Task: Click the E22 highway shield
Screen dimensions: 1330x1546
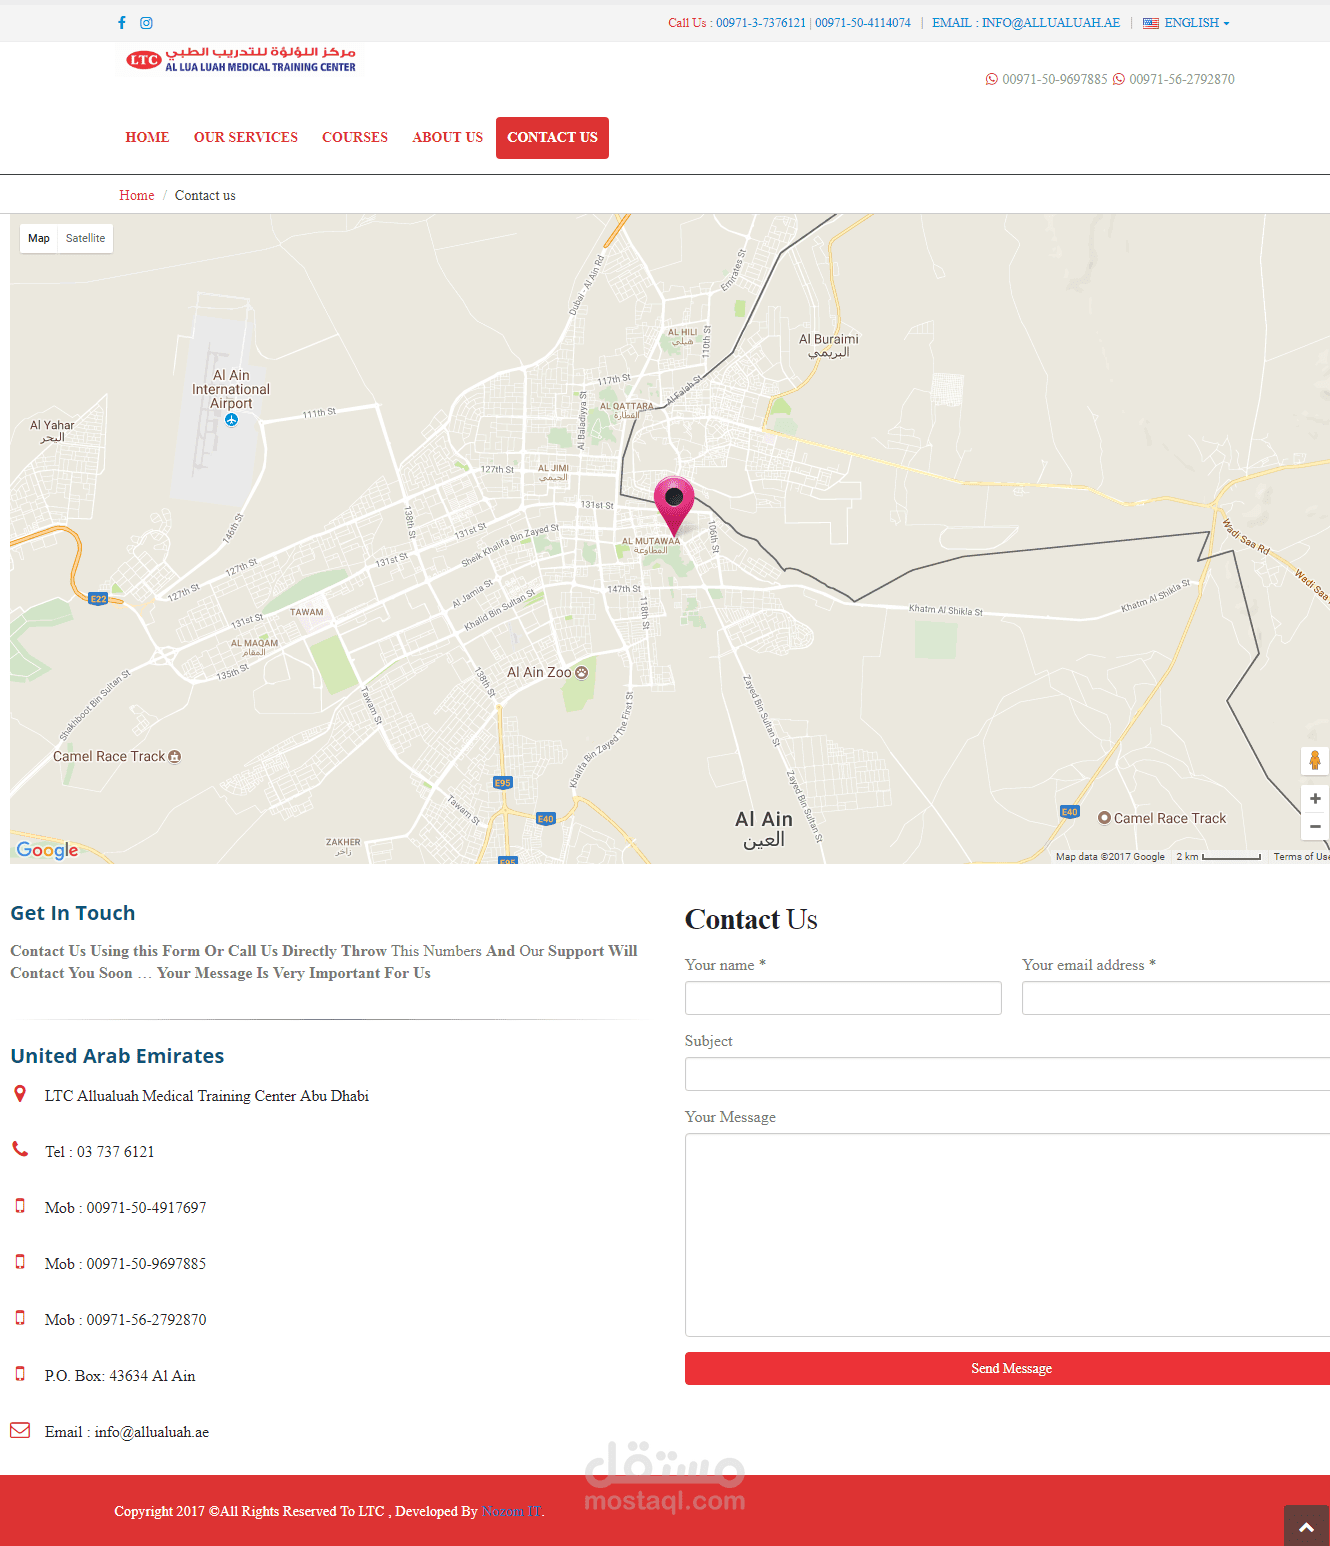Action: click(98, 599)
